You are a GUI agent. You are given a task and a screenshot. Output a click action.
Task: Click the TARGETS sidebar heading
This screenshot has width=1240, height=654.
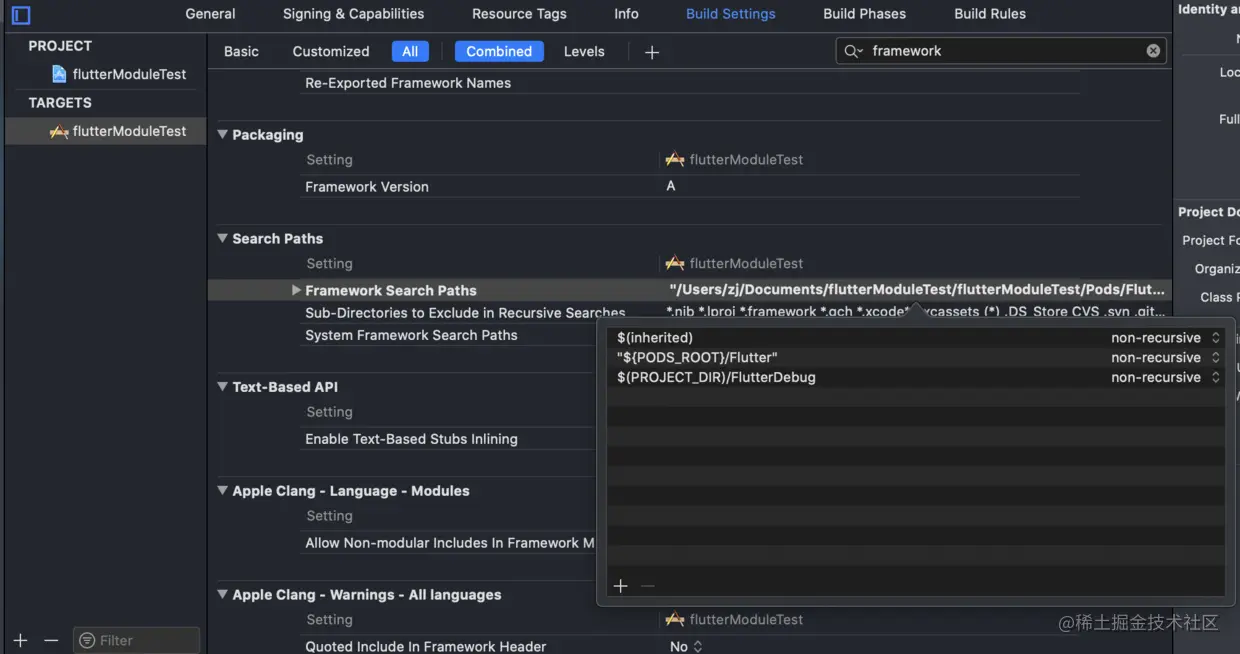pyautogui.click(x=60, y=103)
